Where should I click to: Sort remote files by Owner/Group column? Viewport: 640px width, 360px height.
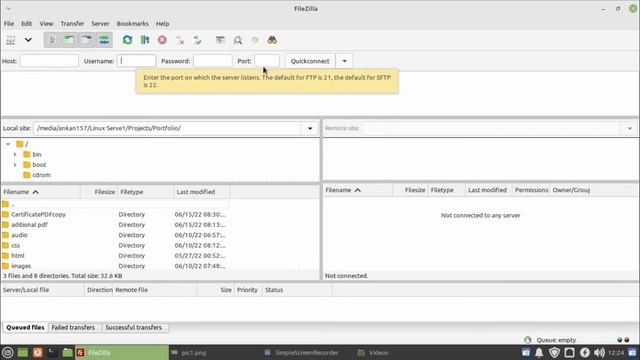(x=570, y=190)
